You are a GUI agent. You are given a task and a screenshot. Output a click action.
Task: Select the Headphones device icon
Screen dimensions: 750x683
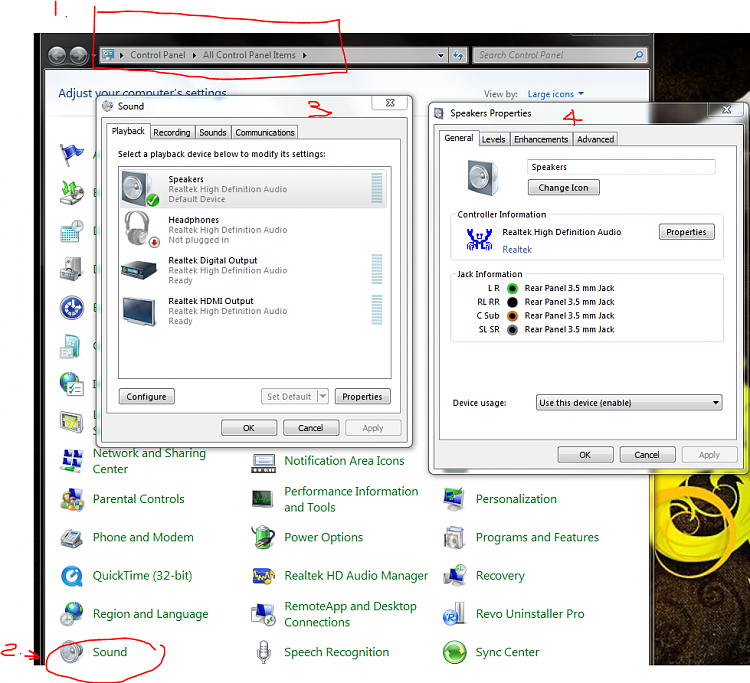(142, 230)
